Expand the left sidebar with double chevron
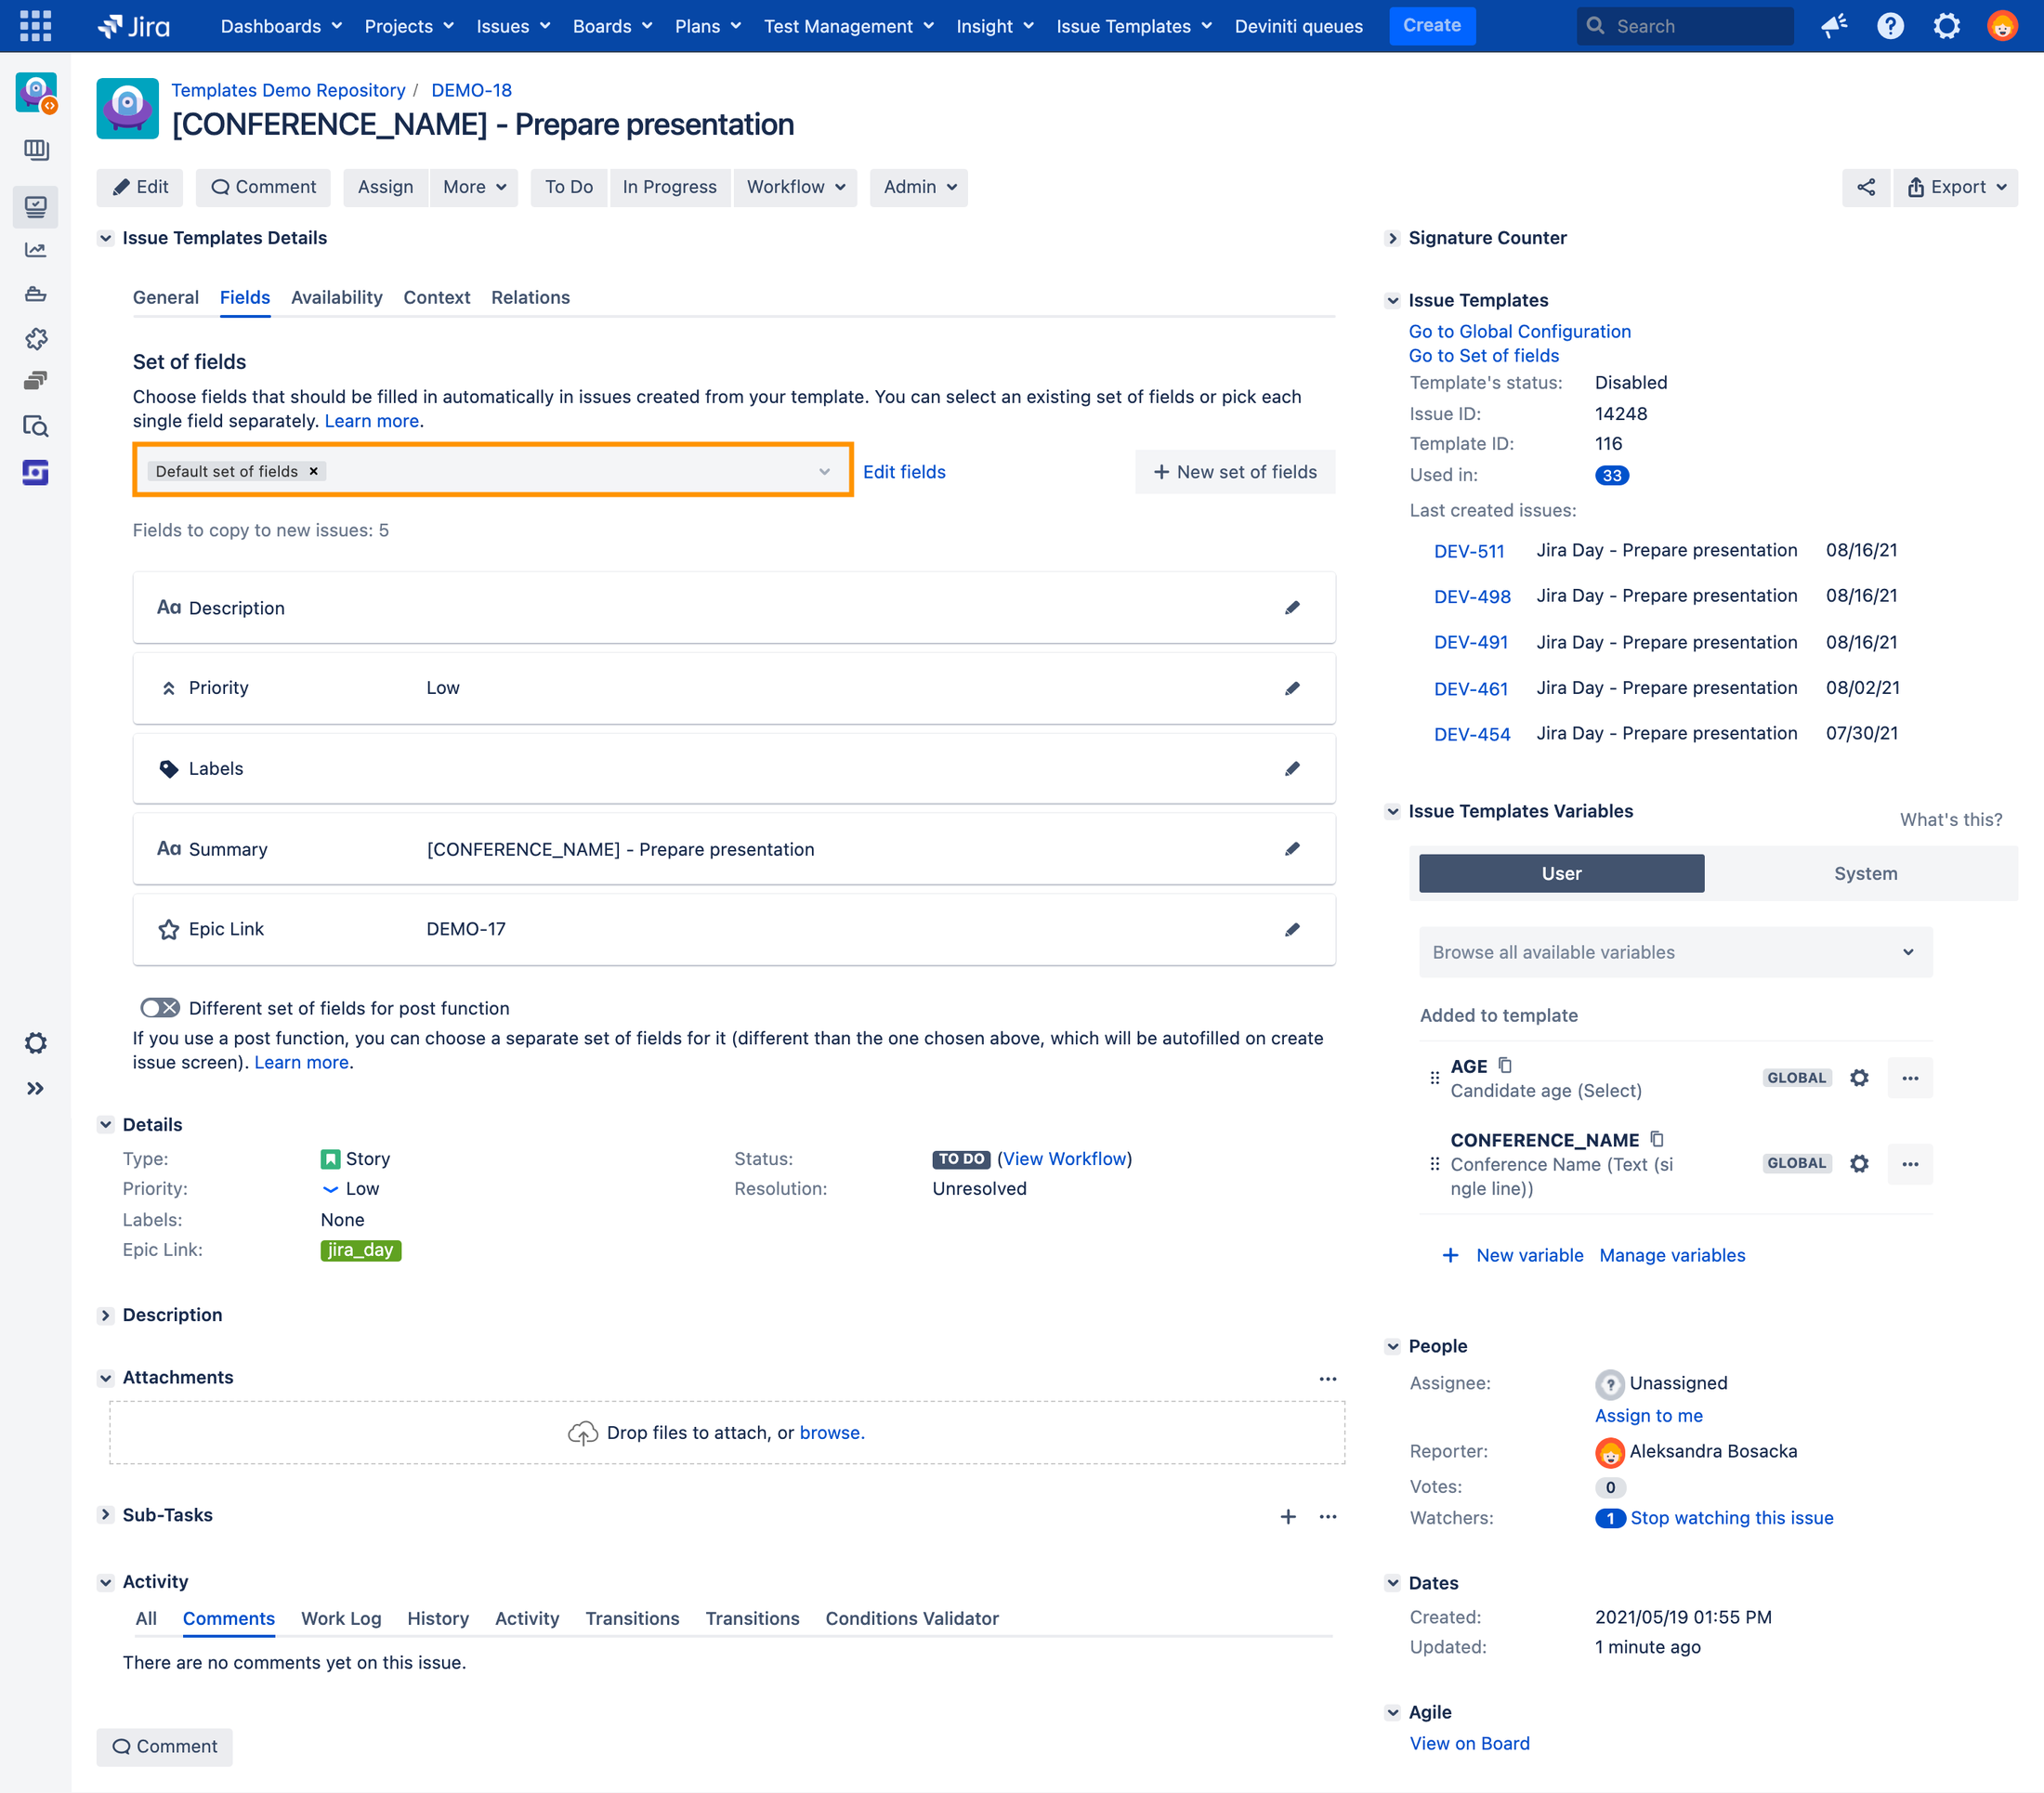Screen dimensions: 2044x1793 (35, 1088)
